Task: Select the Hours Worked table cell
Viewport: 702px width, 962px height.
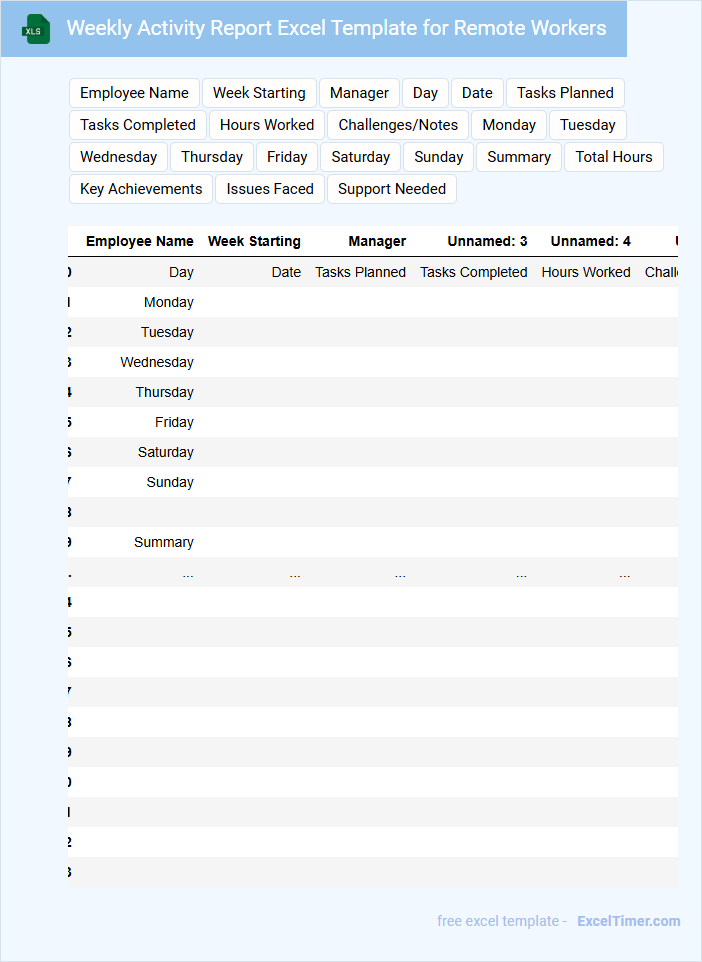Action: pos(586,272)
